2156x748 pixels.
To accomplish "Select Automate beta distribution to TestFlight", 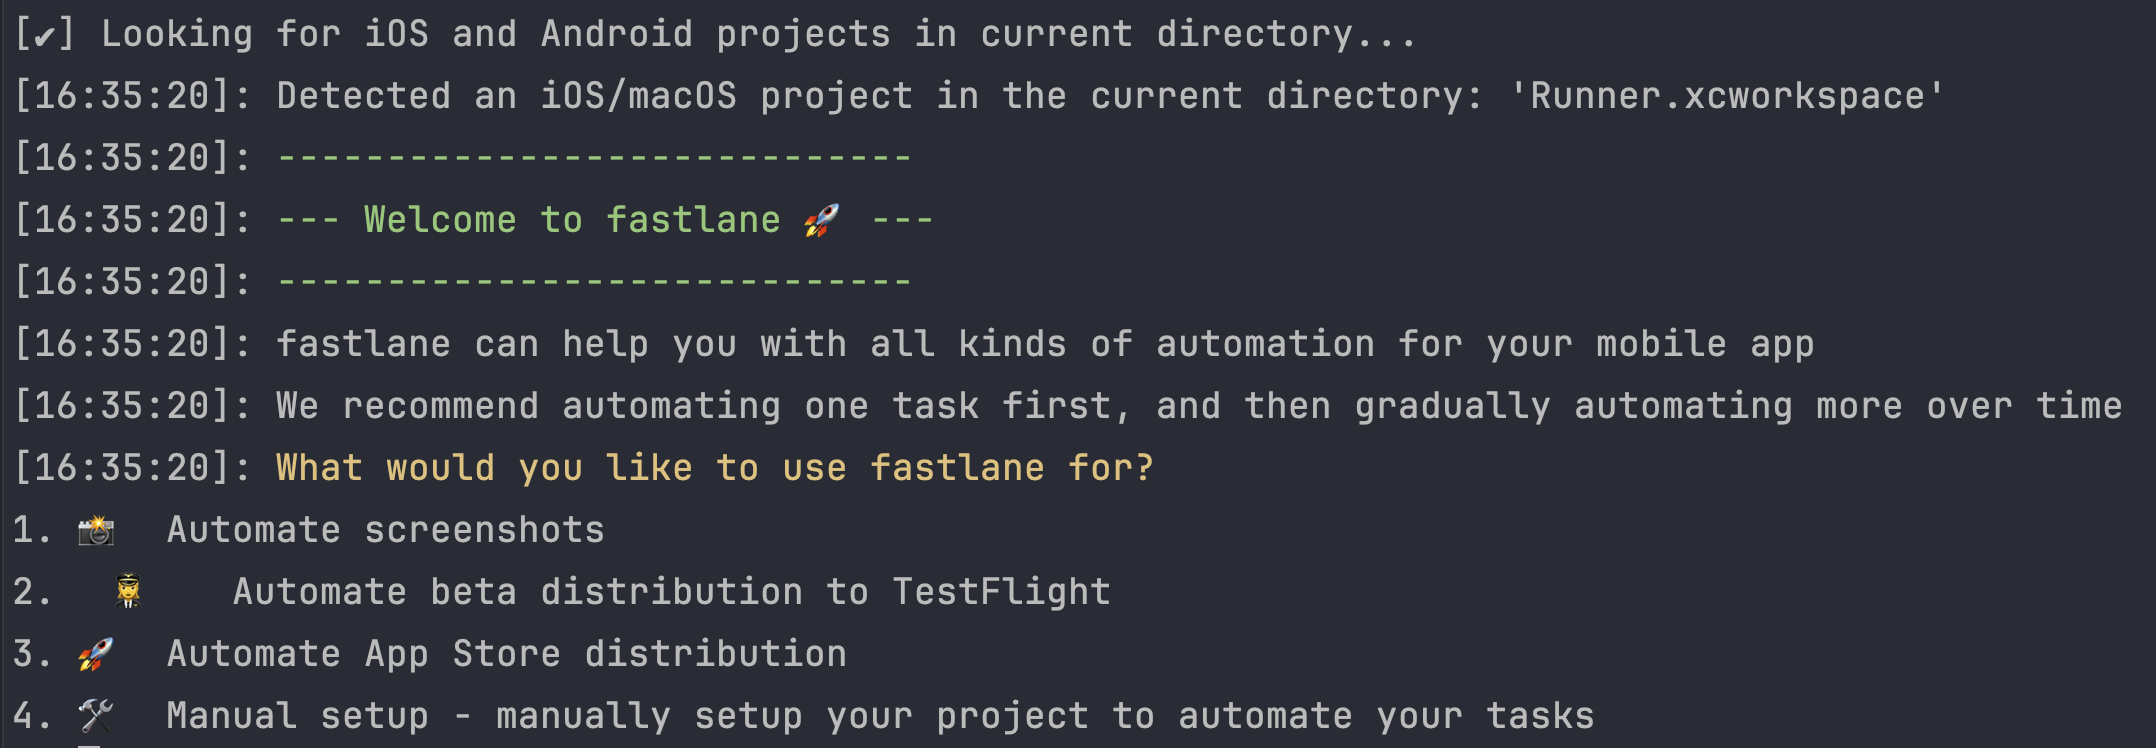I will pyautogui.click(x=671, y=592).
